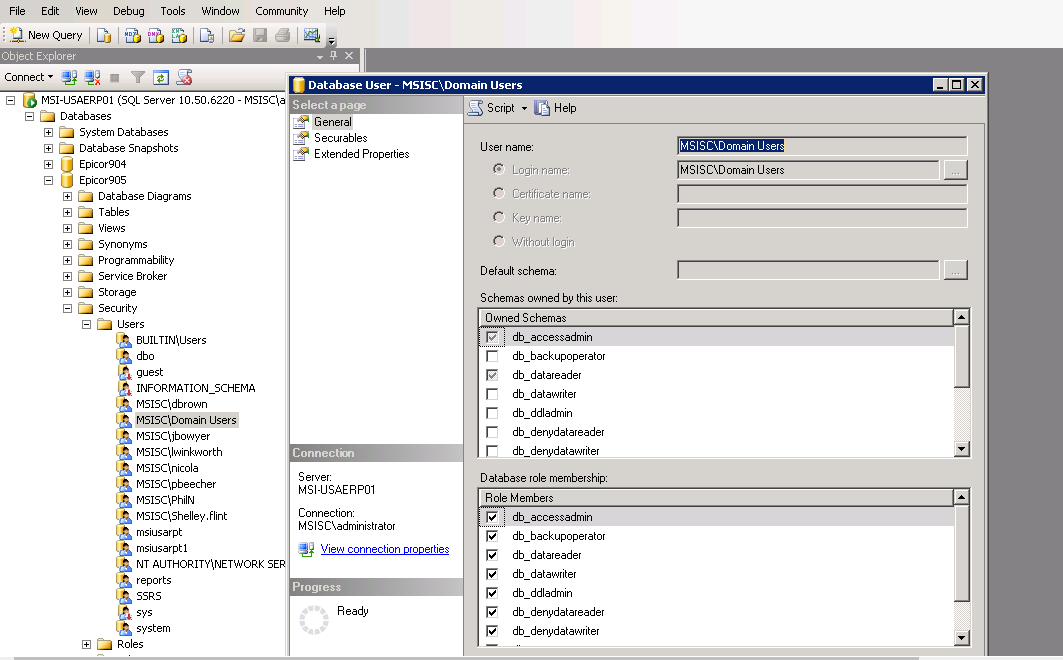This screenshot has width=1063, height=660.
Task: Uncheck db_denydatawriter in Role Members
Action: click(492, 631)
